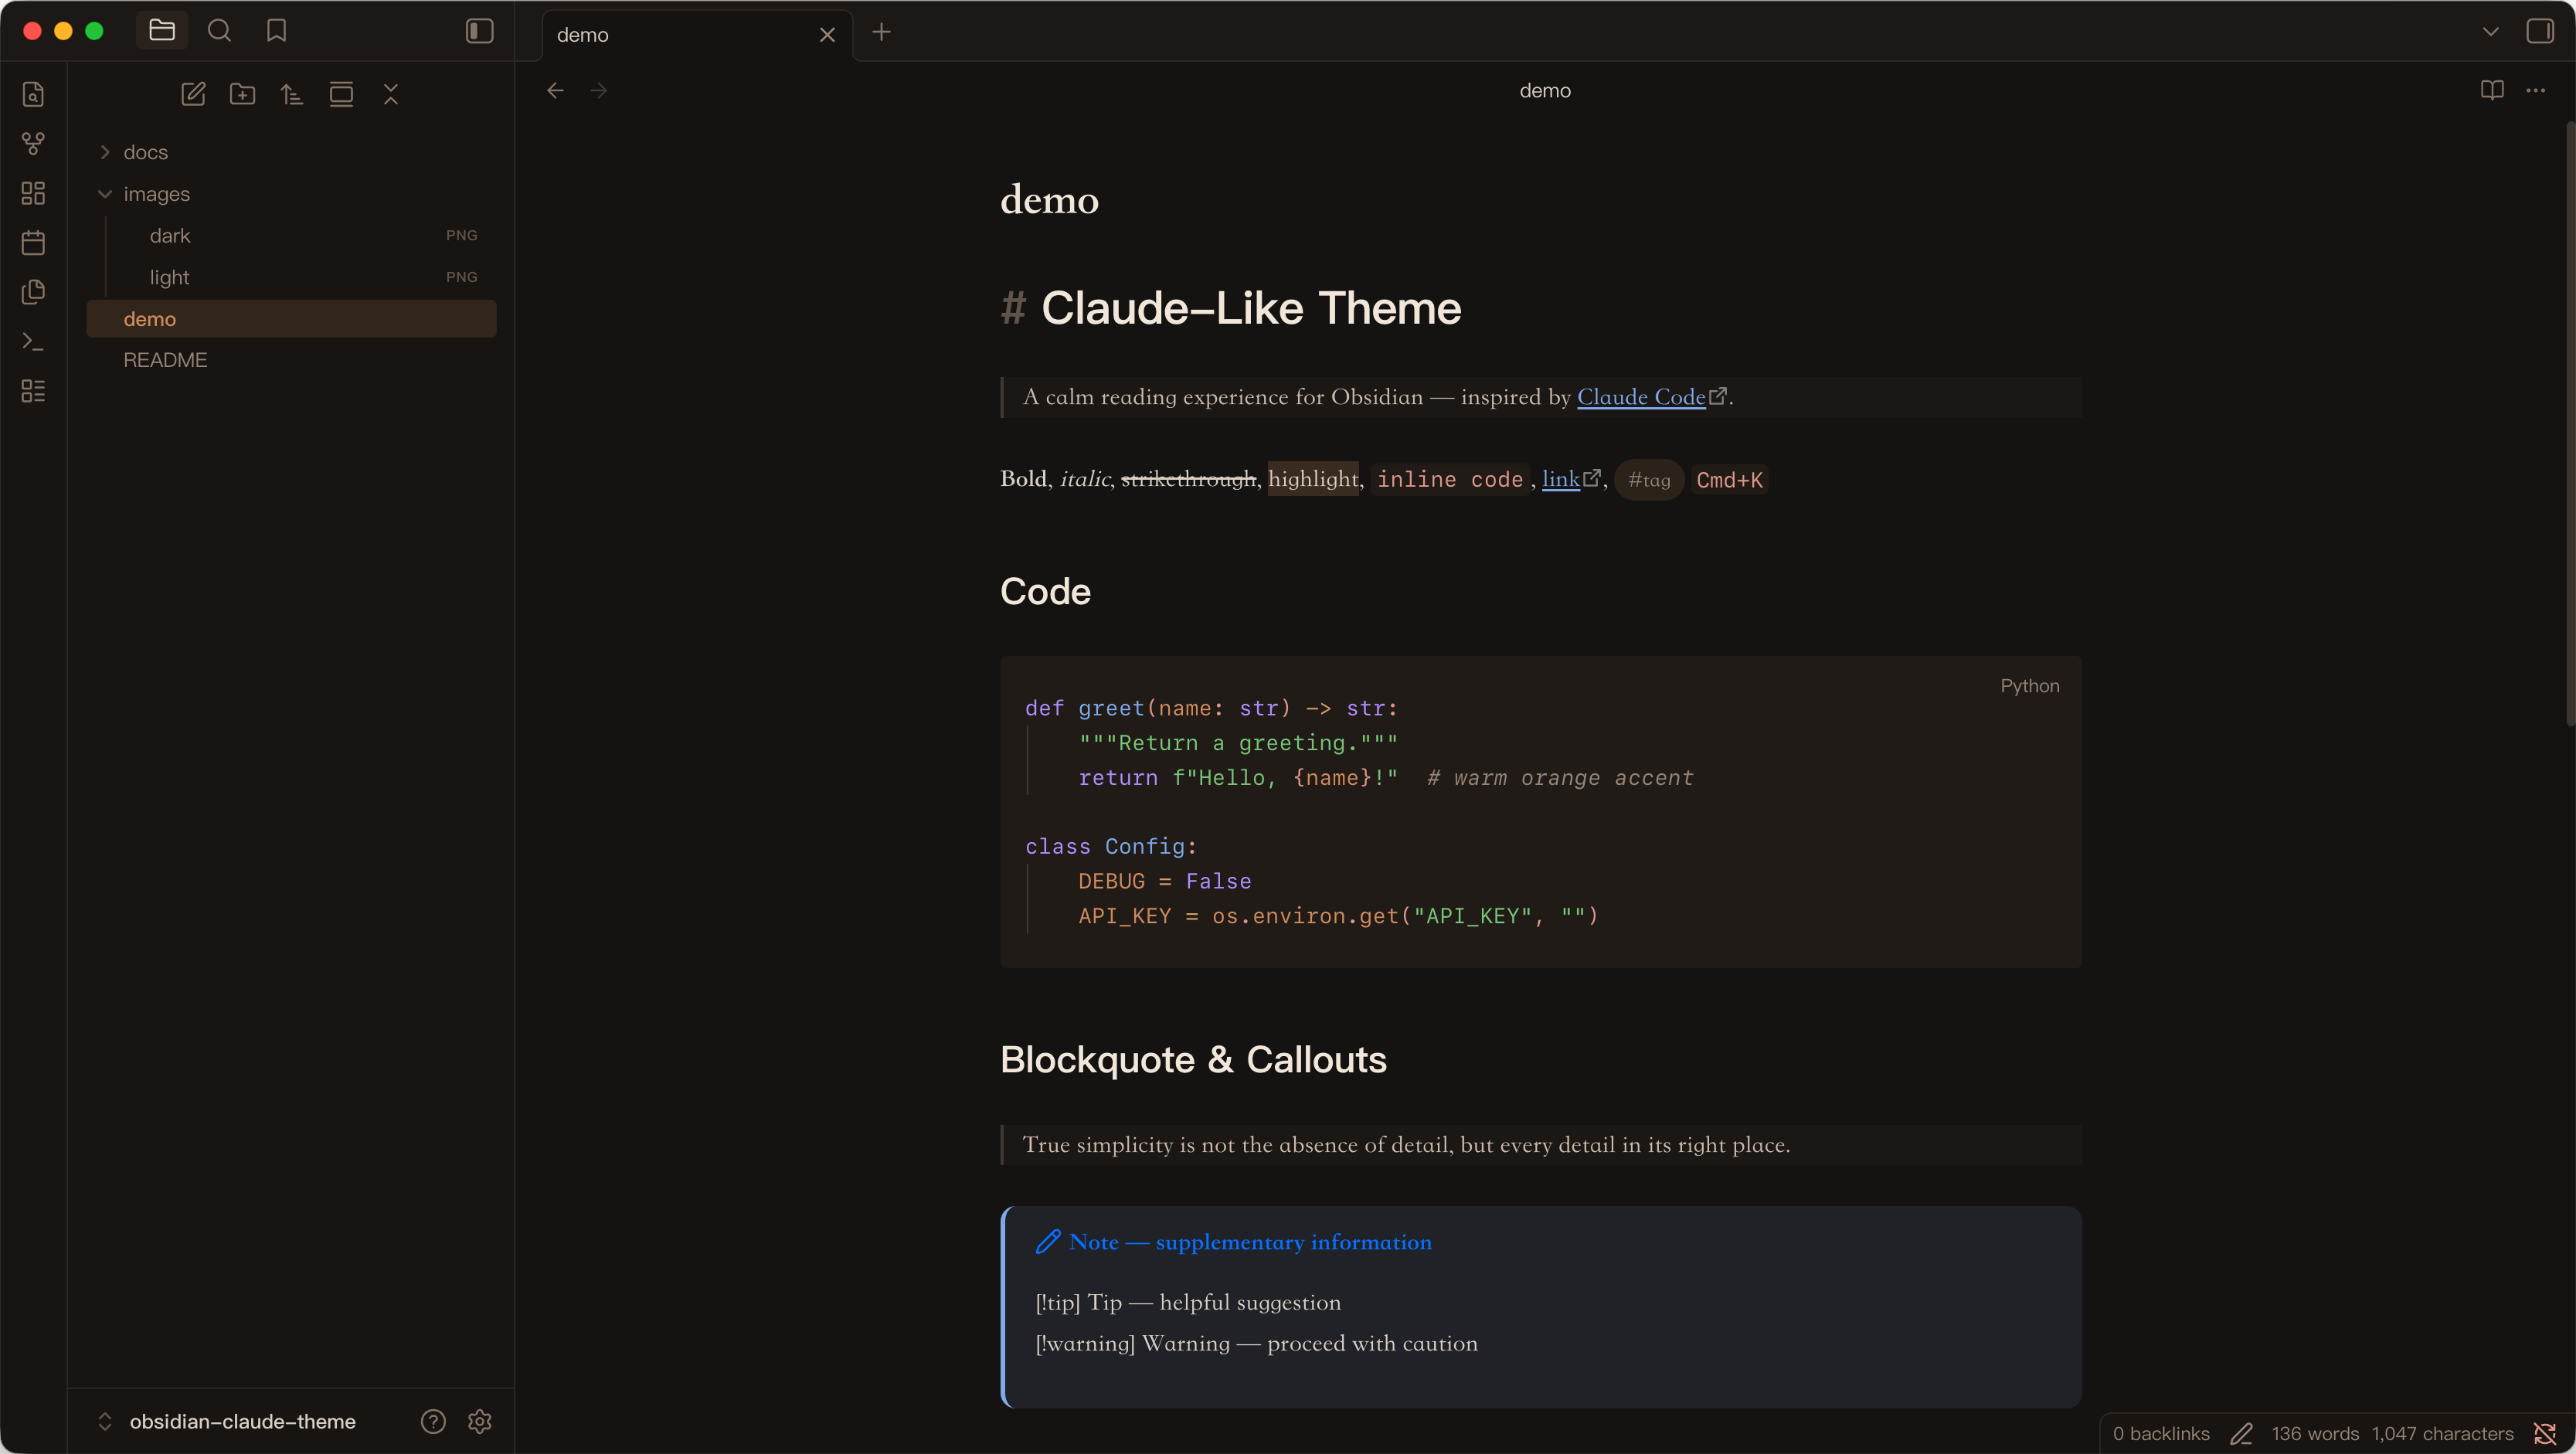Close the demo tab
The image size is (2576, 1454).
point(827,35)
